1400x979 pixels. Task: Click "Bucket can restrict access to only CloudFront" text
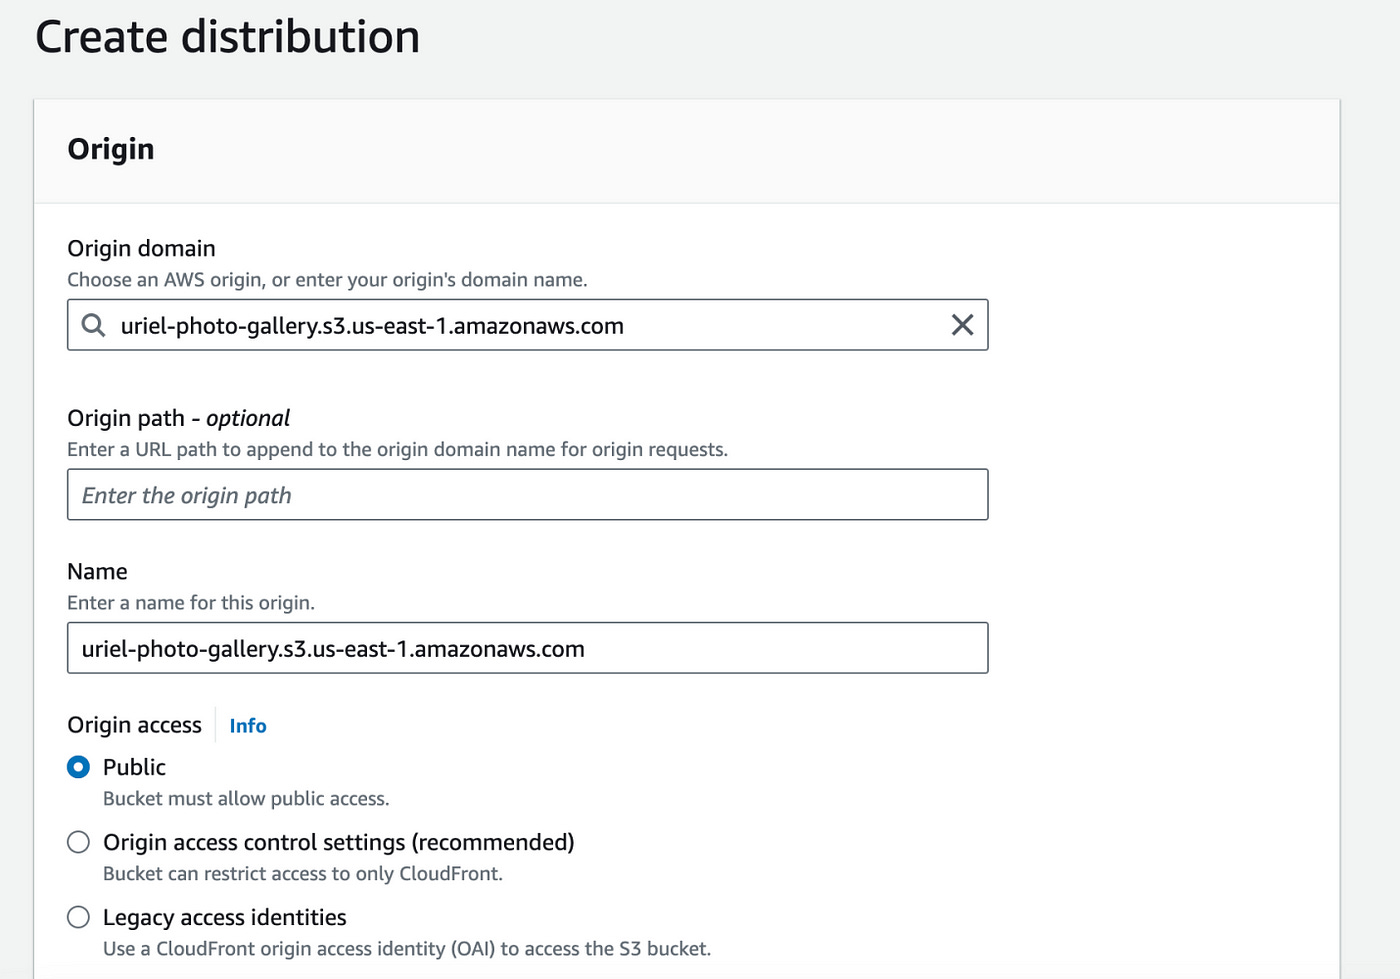pyautogui.click(x=302, y=874)
